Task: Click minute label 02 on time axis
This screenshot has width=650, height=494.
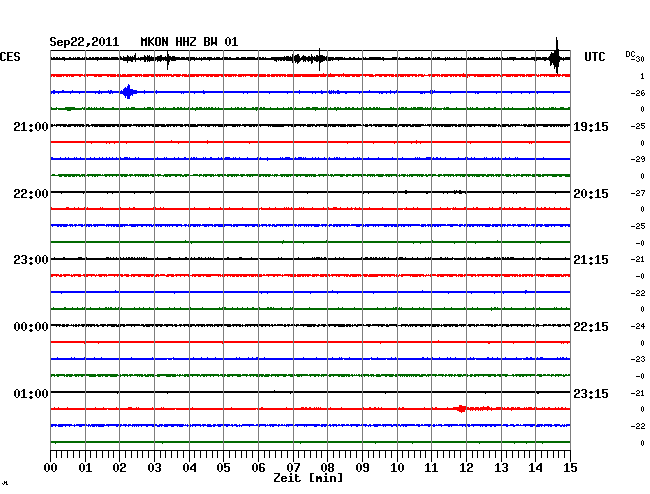Action: (x=119, y=468)
